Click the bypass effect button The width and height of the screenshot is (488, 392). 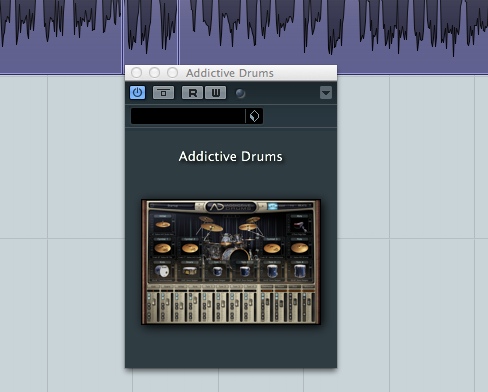163,93
